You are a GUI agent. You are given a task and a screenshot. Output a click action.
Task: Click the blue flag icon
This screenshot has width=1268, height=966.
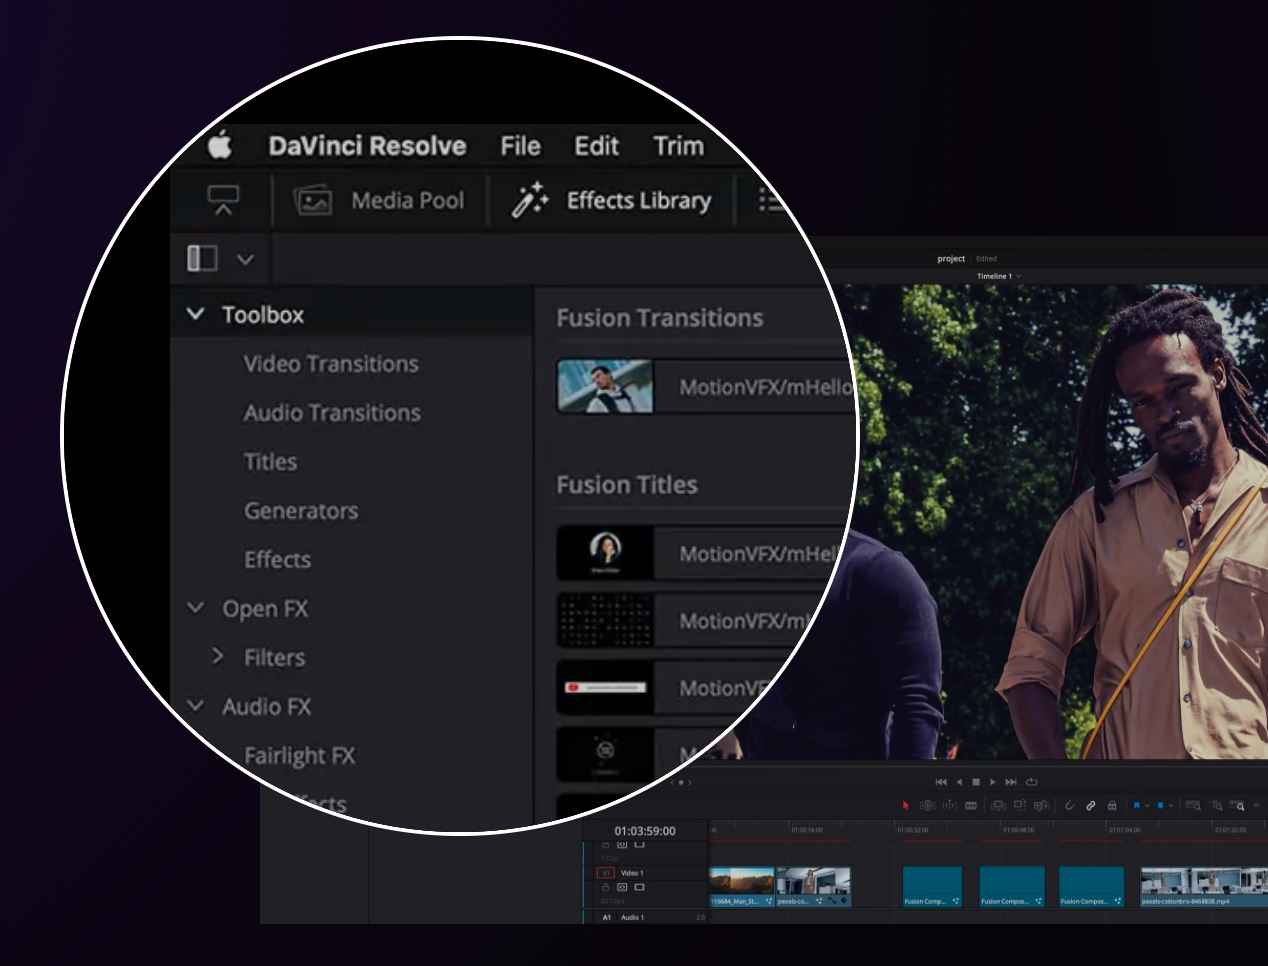point(1136,805)
